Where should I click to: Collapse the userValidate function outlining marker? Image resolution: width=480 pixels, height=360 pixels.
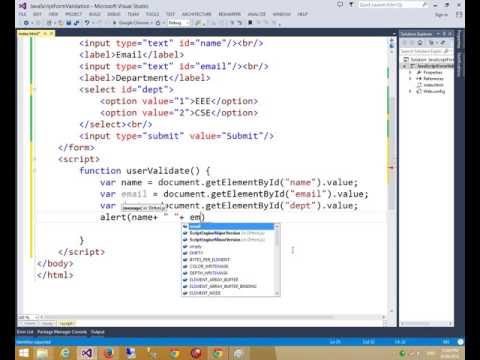pyautogui.click(x=34, y=171)
